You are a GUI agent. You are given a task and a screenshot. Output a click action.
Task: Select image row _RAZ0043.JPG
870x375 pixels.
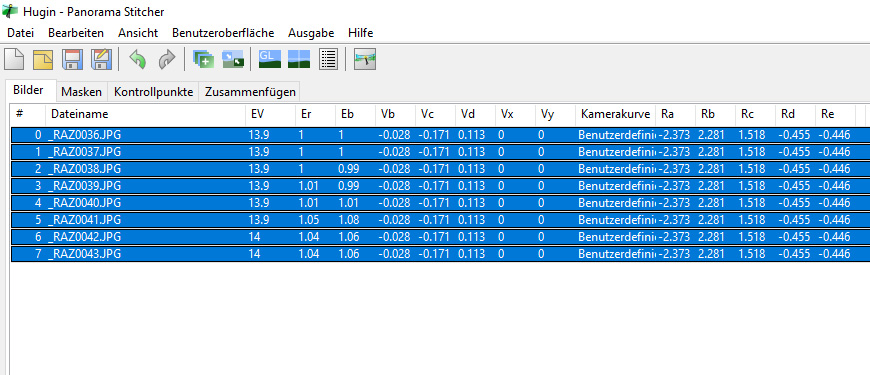[x=441, y=254]
